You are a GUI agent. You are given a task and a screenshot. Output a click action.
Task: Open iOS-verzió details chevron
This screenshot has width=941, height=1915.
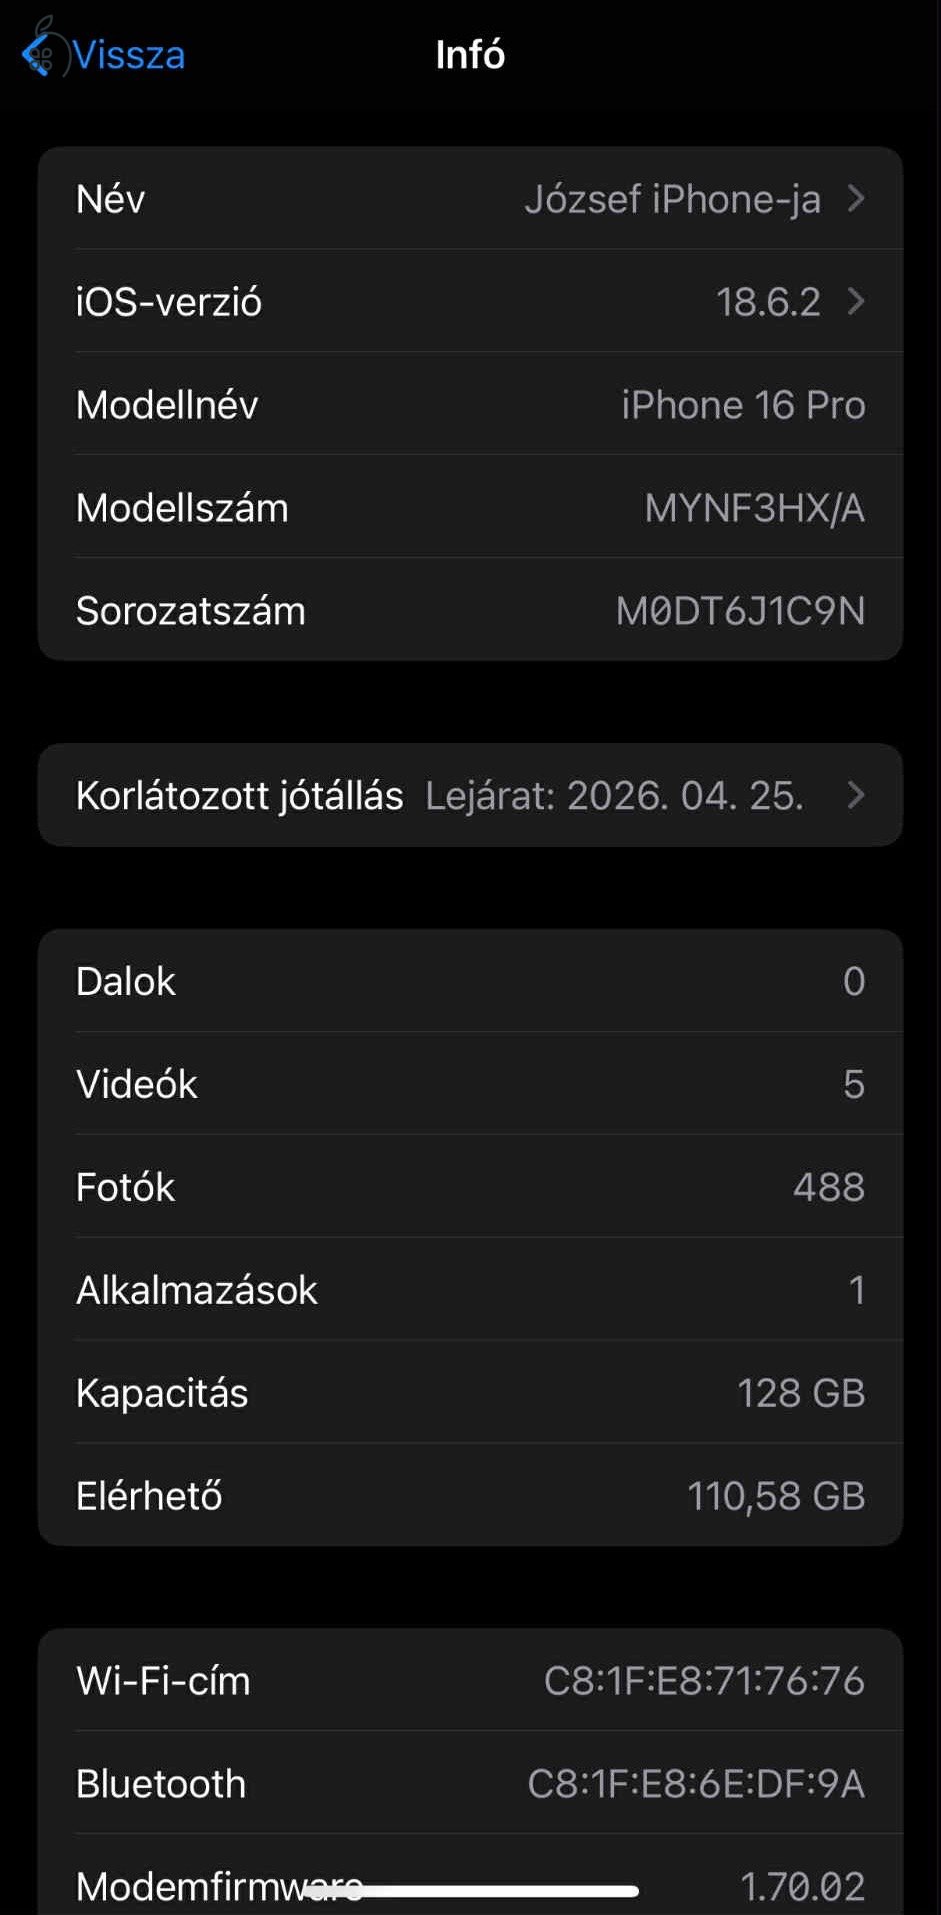[856, 301]
